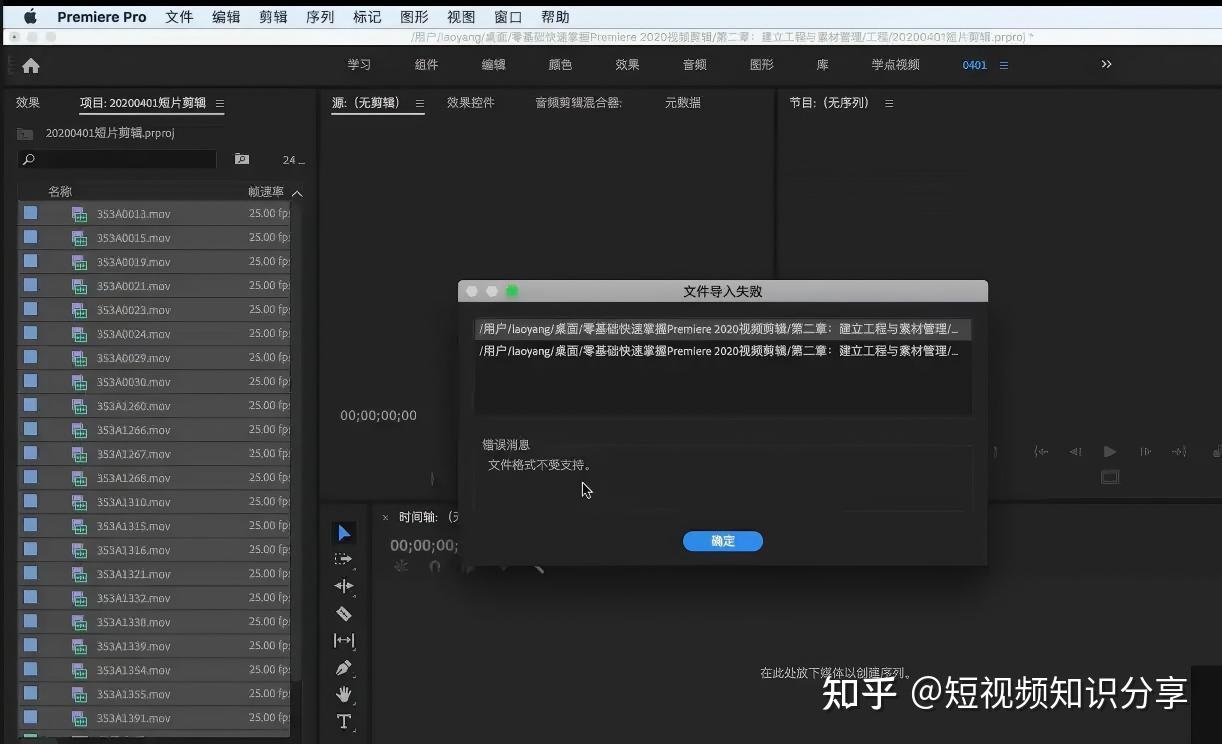This screenshot has height=744, width=1222.
Task: Select the Type tool
Action: point(344,721)
